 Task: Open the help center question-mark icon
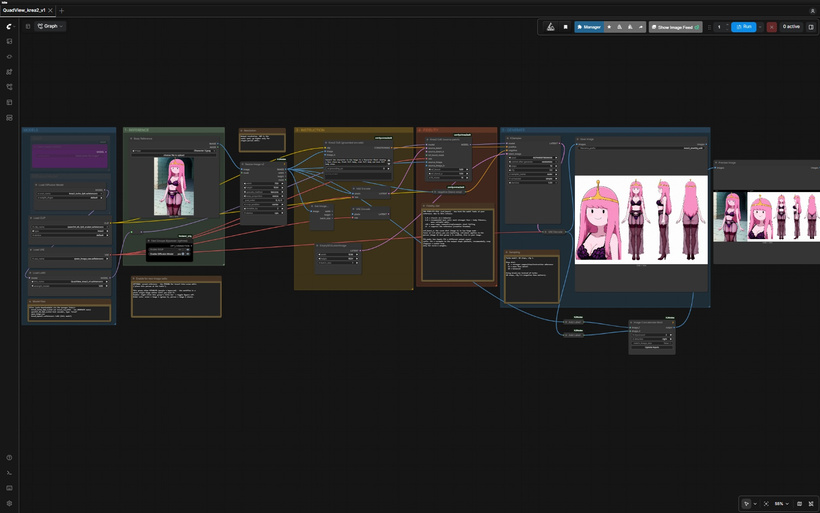[9, 458]
